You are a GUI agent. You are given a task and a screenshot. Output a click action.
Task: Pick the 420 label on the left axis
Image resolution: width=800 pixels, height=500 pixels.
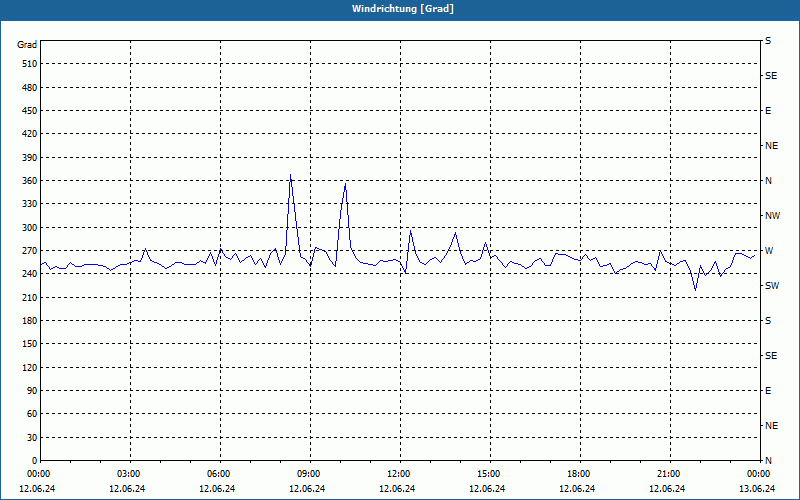tap(30, 134)
